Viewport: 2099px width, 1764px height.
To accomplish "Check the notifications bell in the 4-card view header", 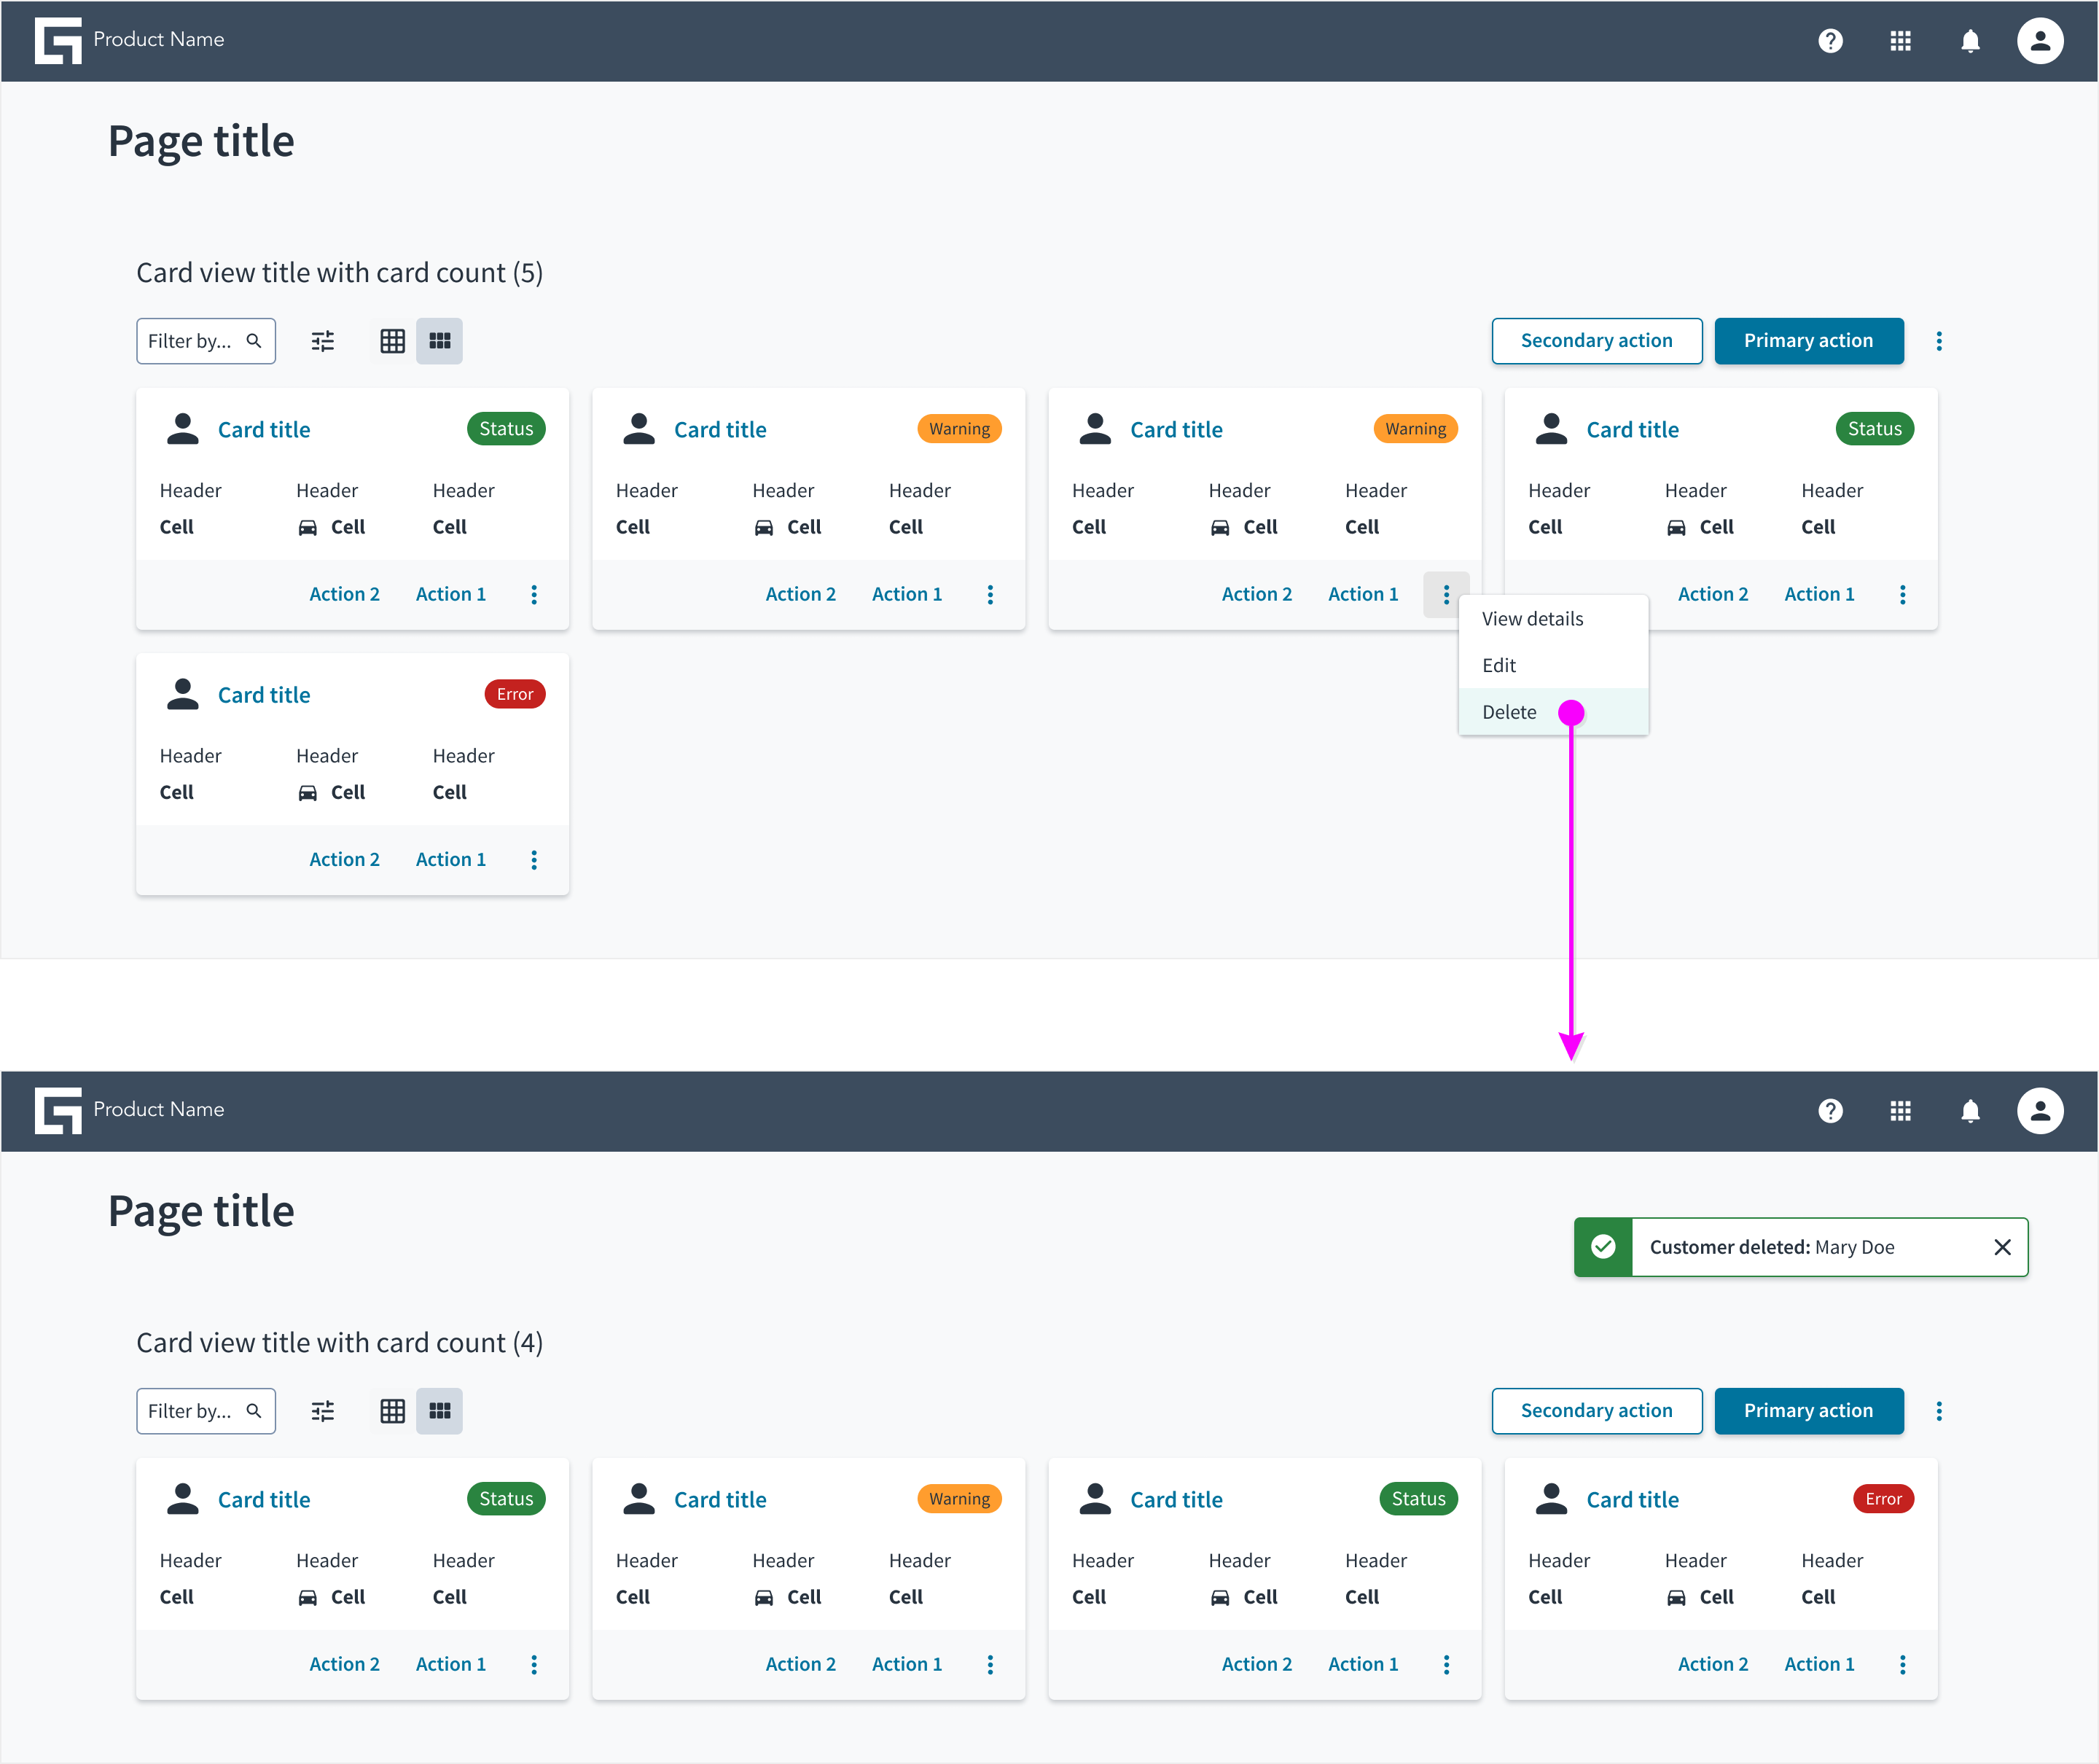I will point(1970,1111).
